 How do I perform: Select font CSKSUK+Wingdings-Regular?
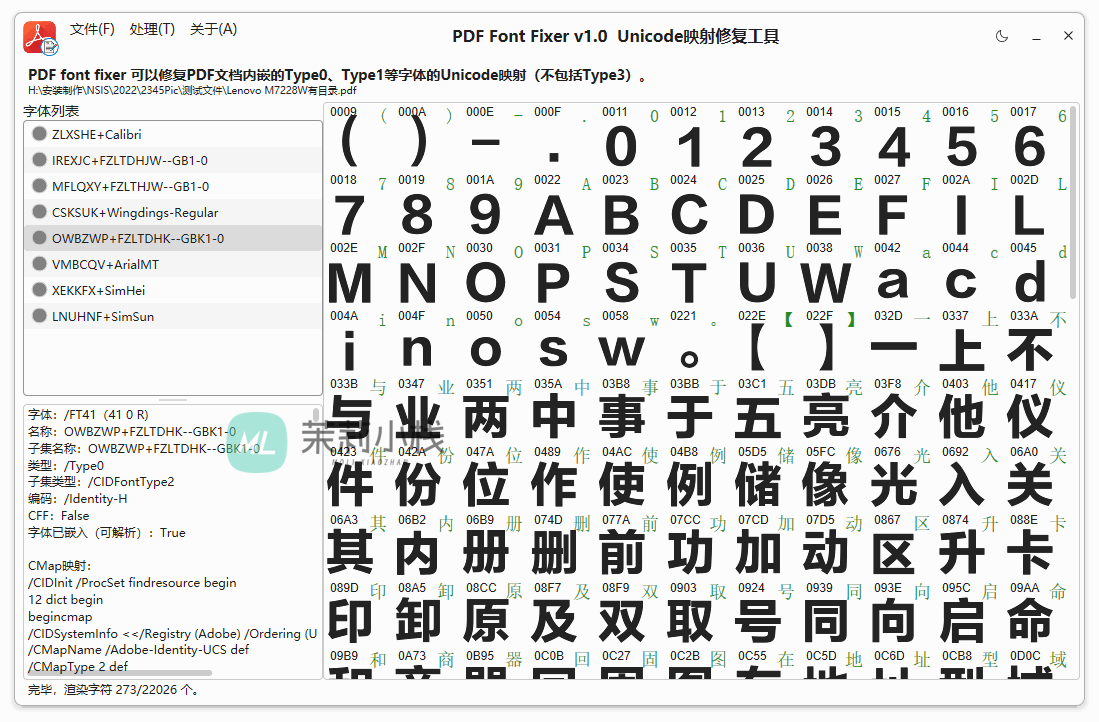click(x=173, y=212)
